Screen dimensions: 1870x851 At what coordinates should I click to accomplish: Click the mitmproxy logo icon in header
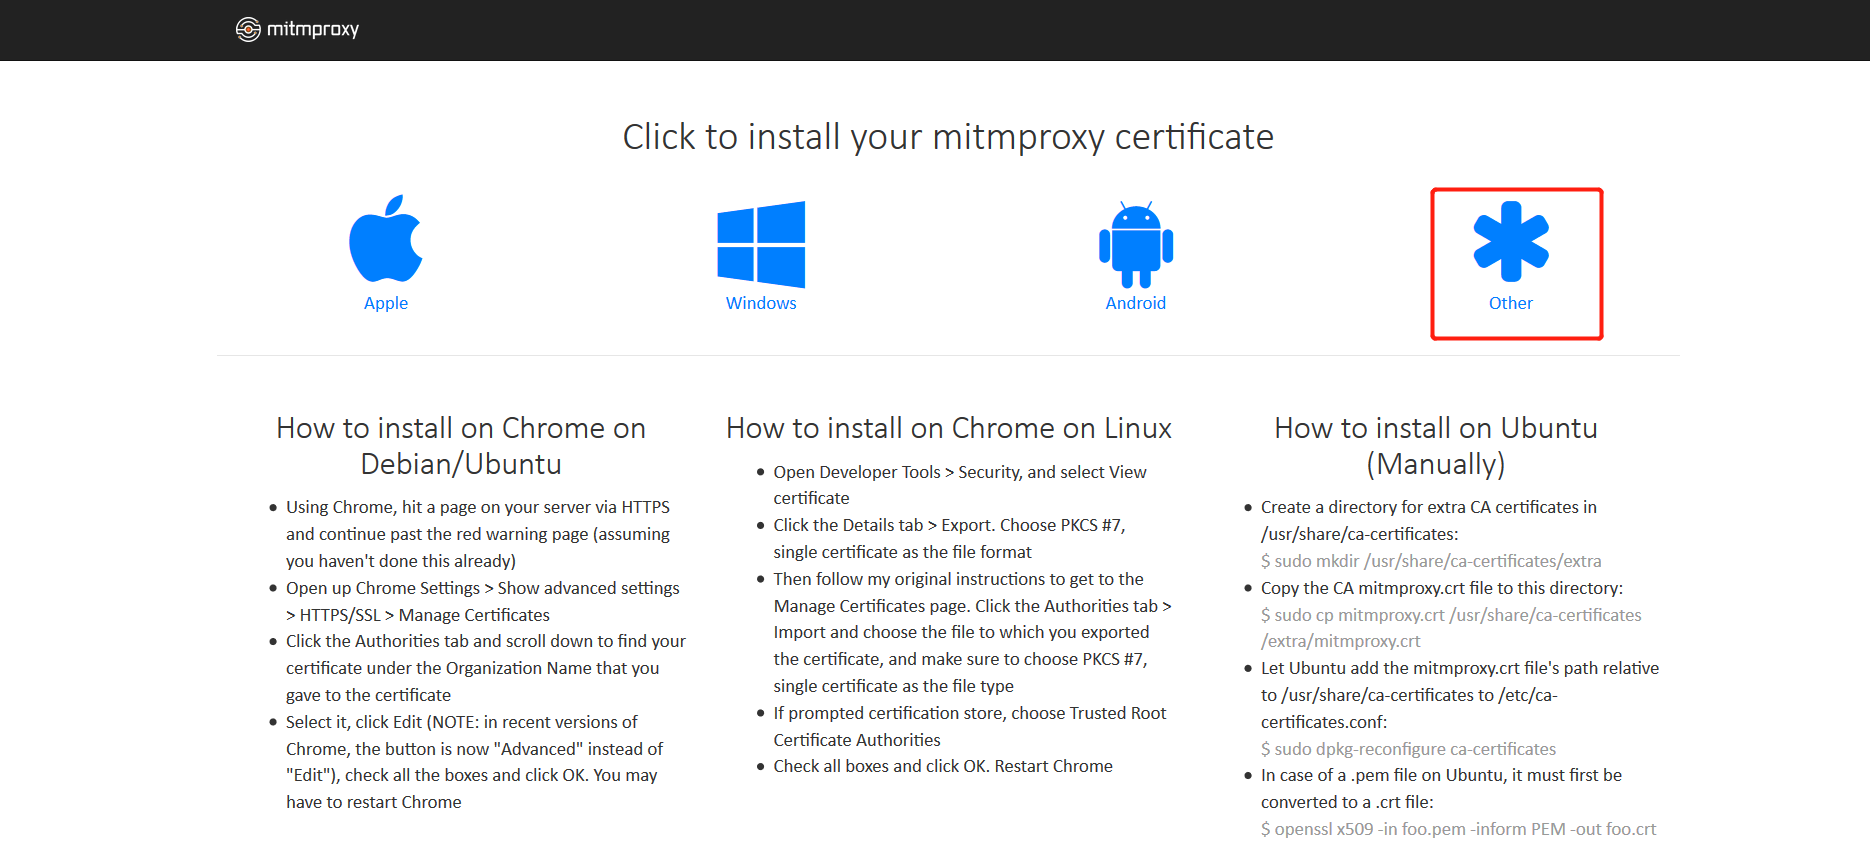coord(248,30)
